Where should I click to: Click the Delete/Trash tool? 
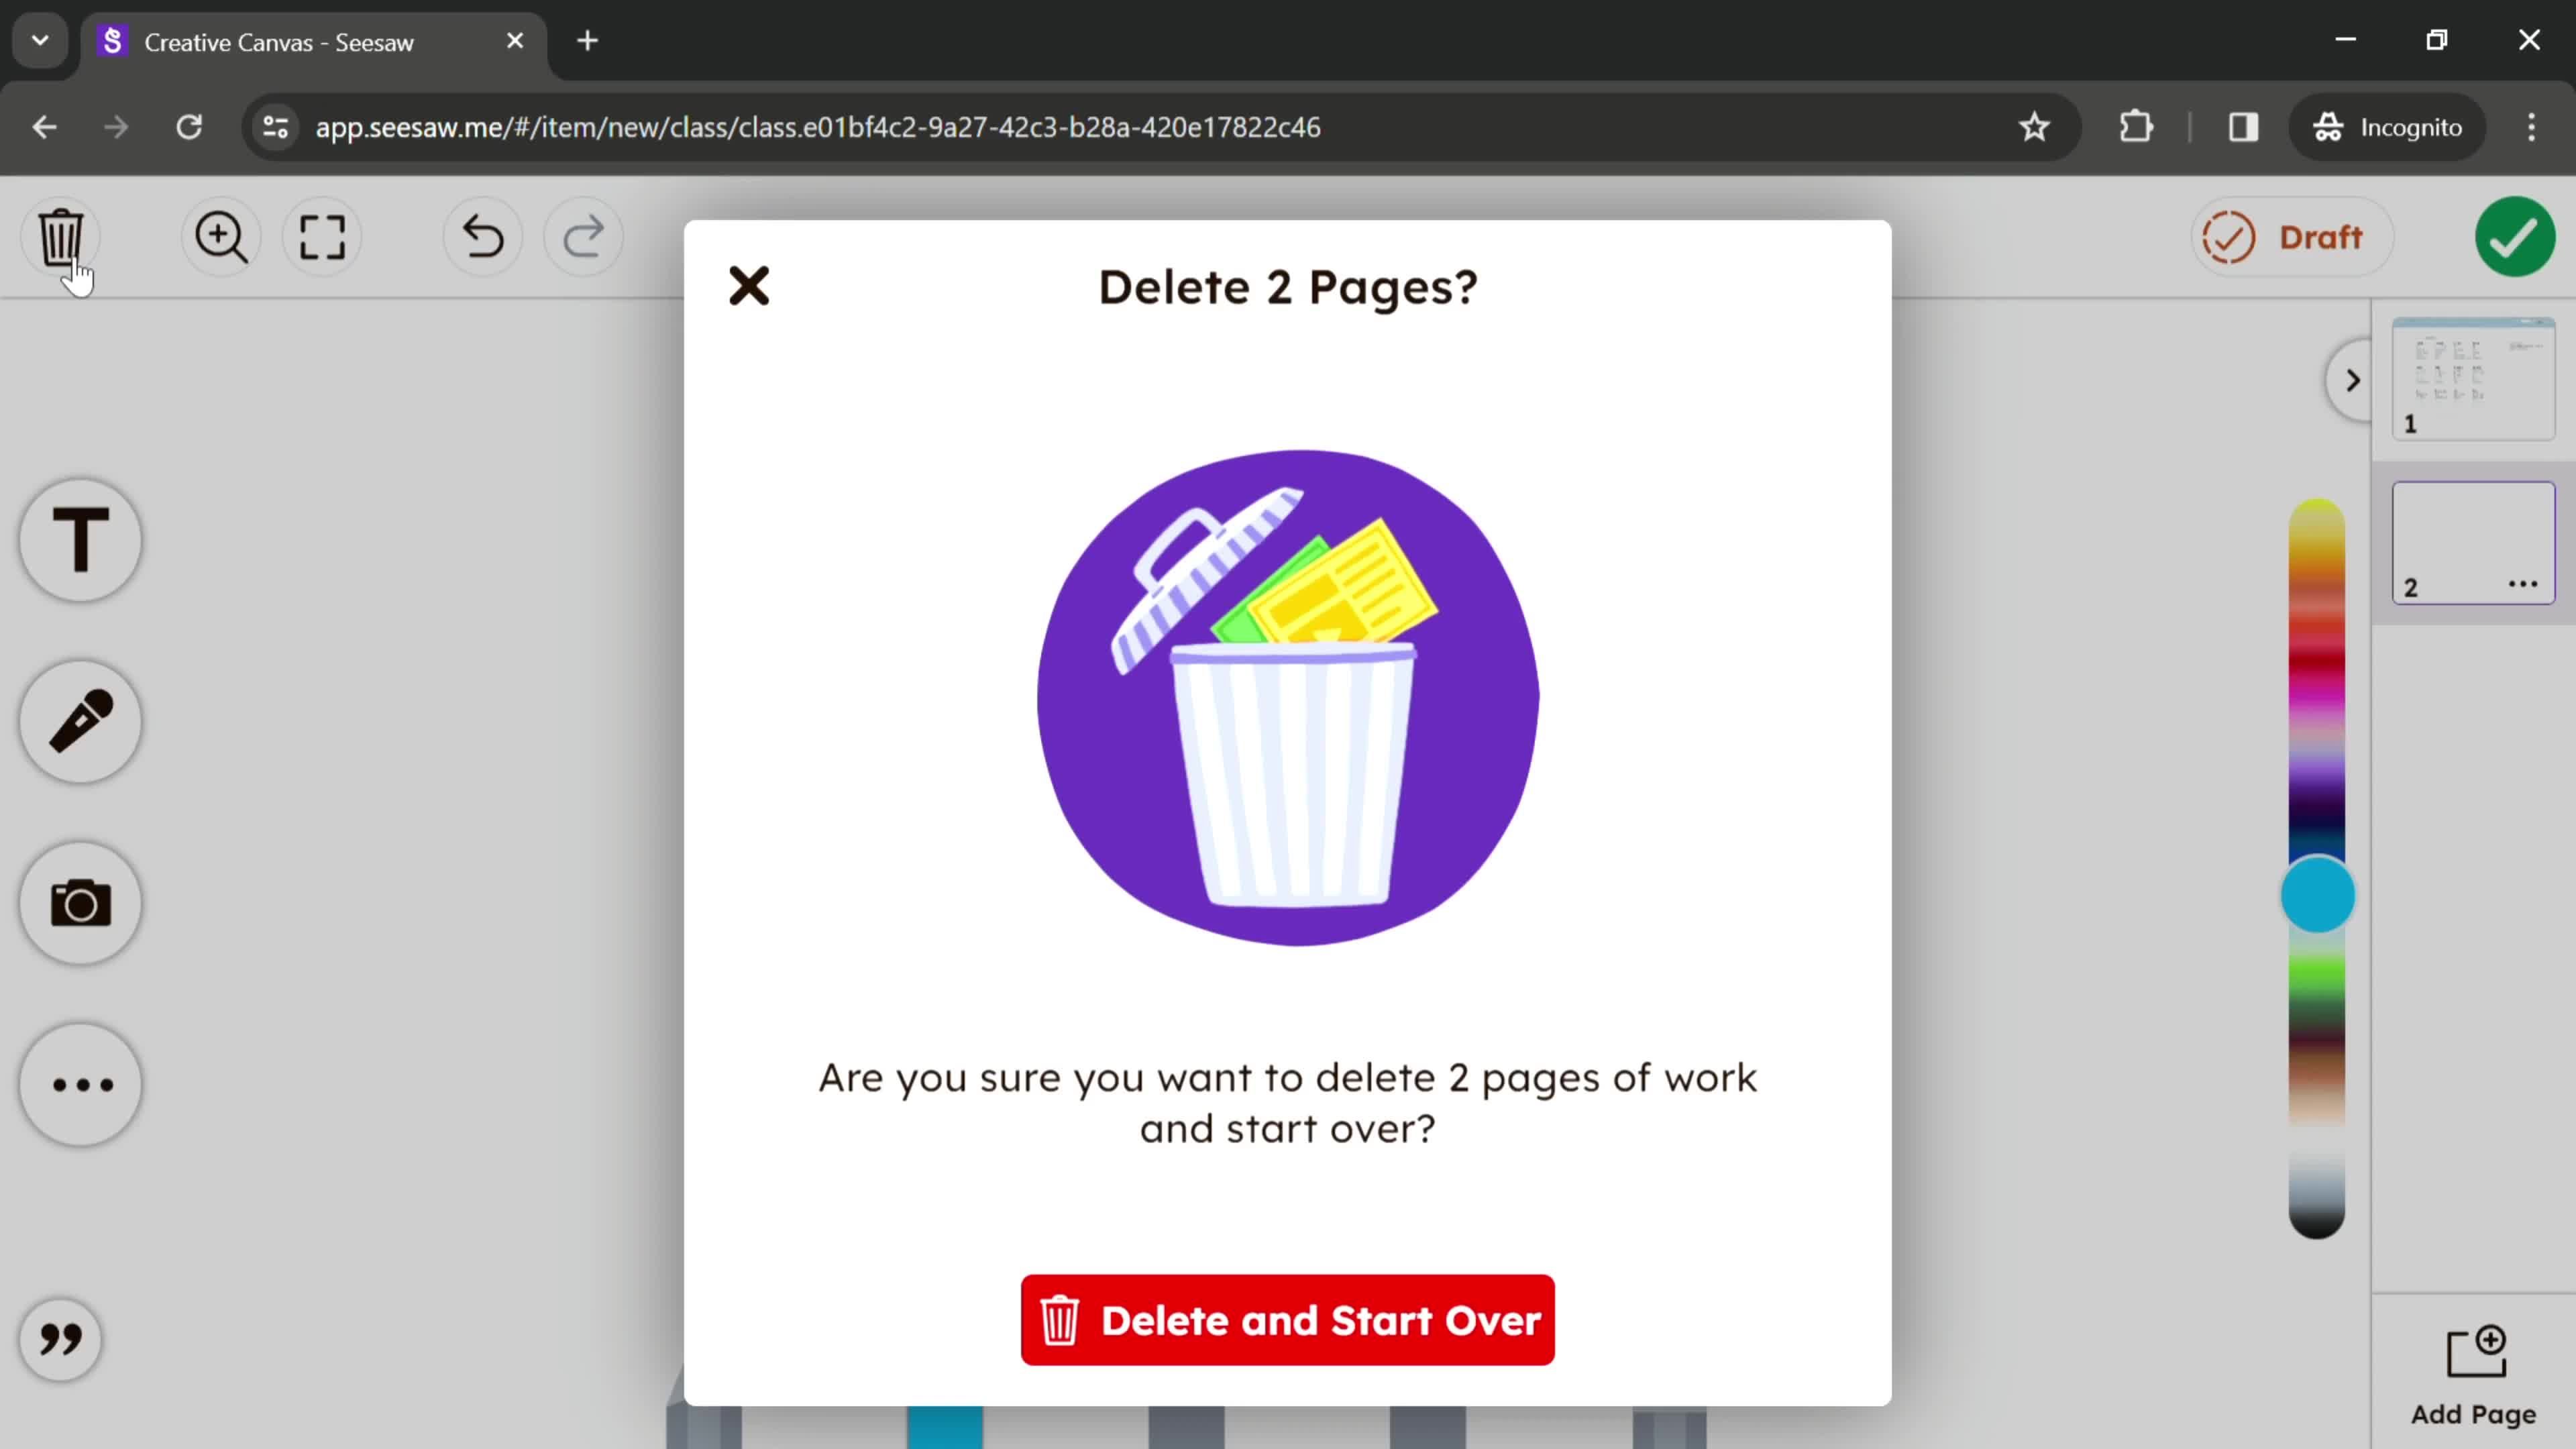tap(60, 235)
